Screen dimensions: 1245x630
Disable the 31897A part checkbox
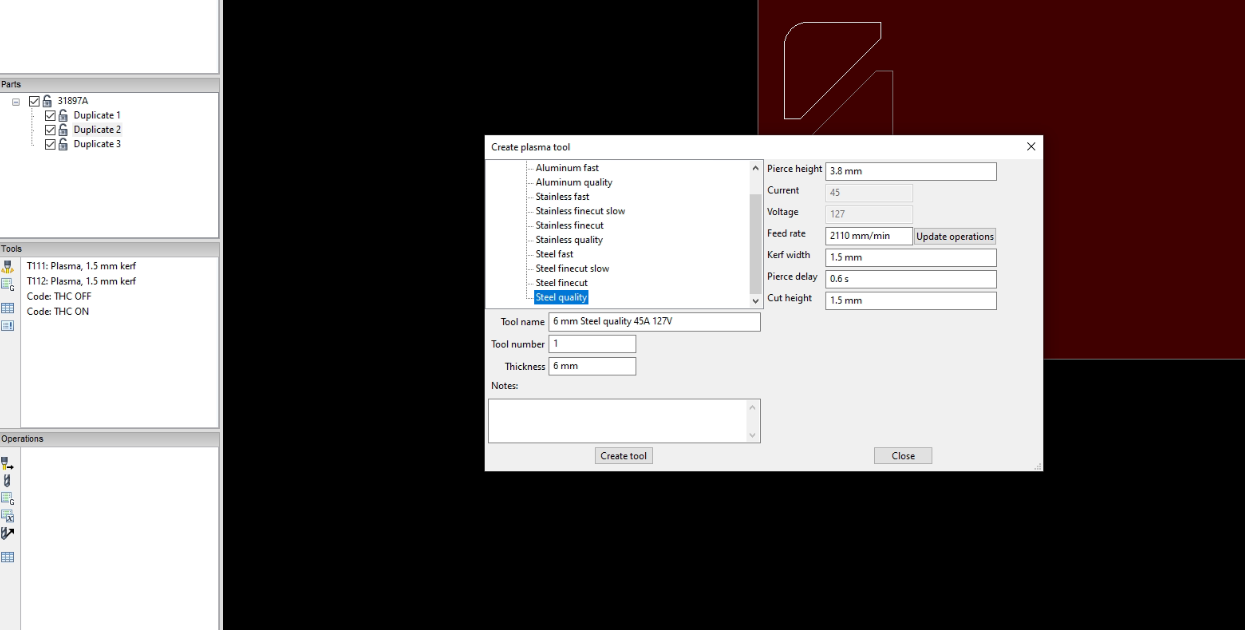33,100
